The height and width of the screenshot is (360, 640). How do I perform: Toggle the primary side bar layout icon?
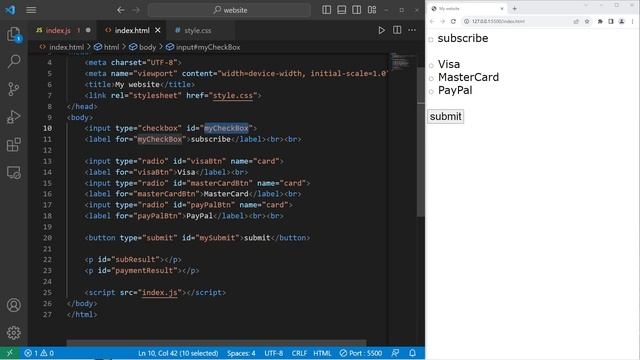(327, 10)
